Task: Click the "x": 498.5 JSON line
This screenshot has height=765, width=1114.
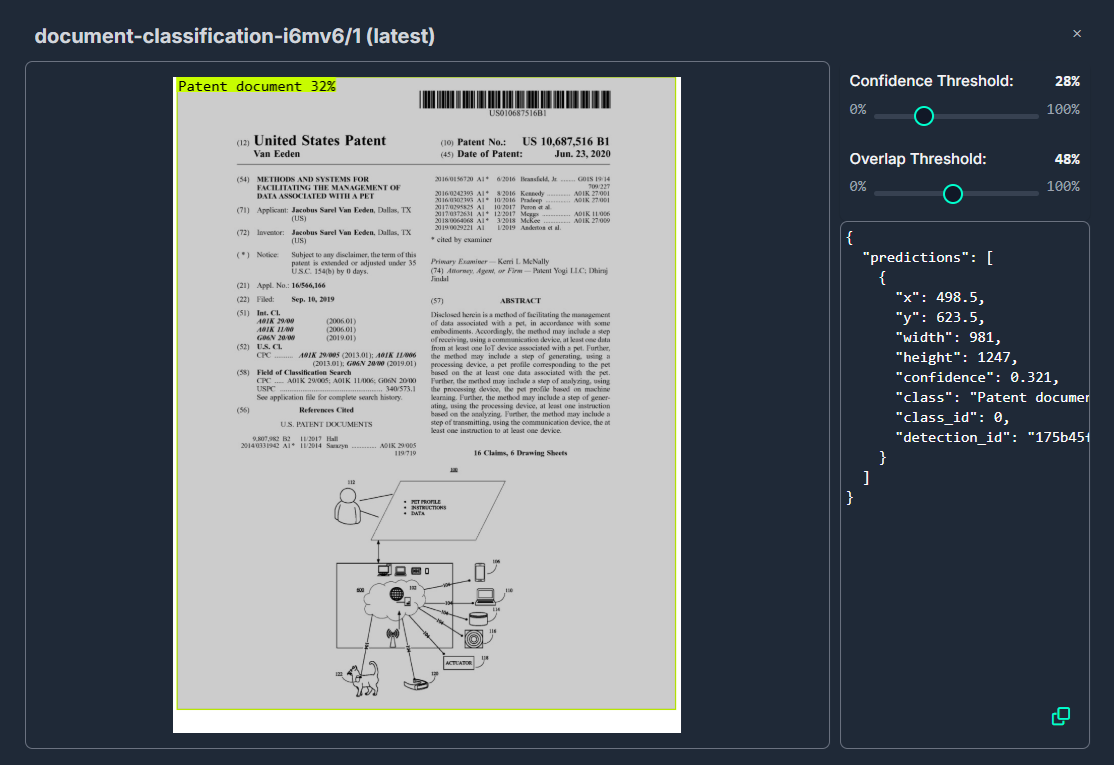Action: (939, 297)
